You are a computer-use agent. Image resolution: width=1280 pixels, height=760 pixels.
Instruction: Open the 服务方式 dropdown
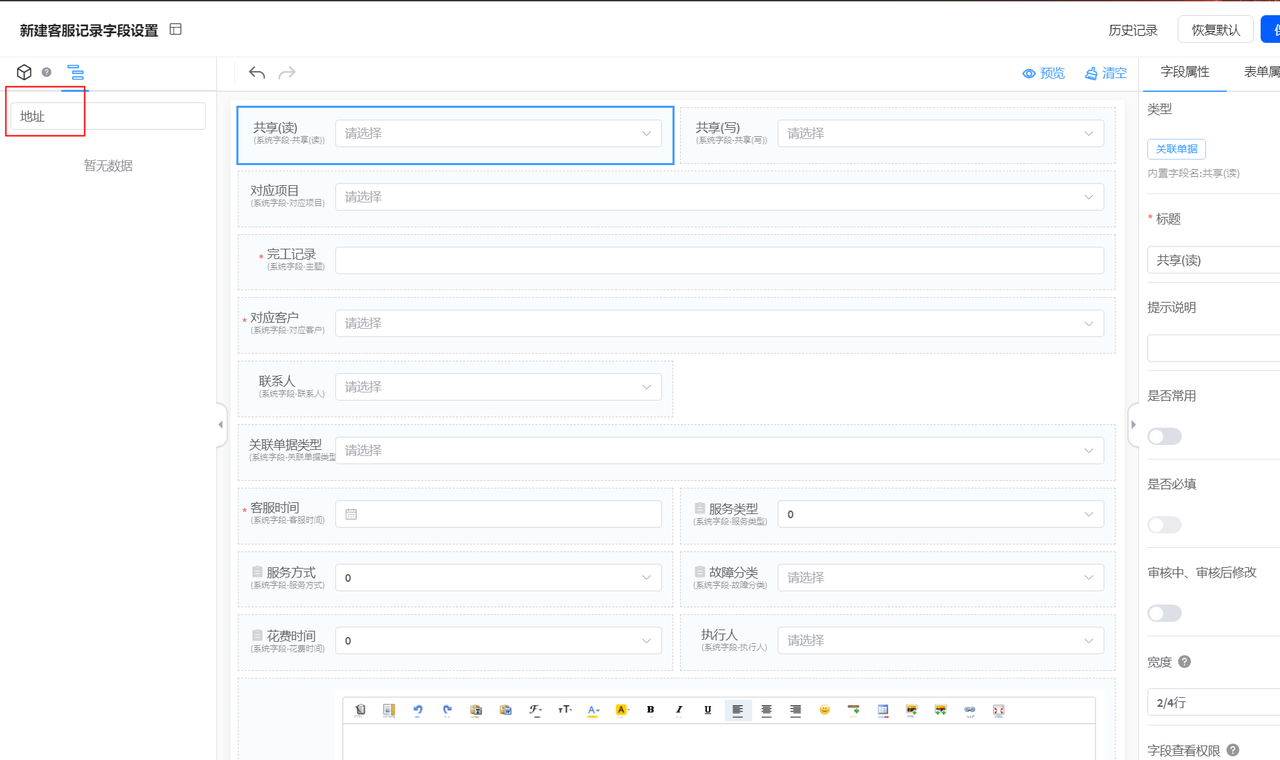click(x=498, y=577)
